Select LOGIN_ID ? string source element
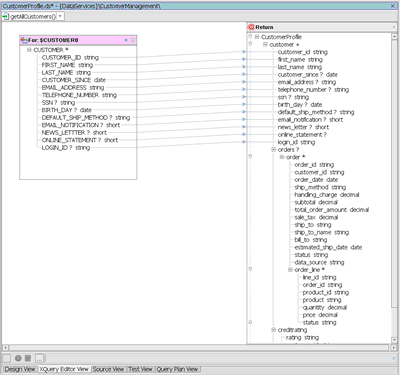The image size is (400, 375). pos(66,147)
